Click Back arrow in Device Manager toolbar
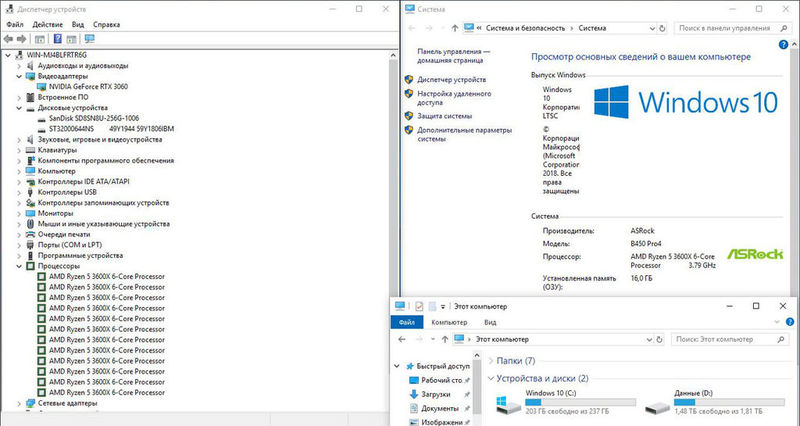Image resolution: width=800 pixels, height=426 pixels. 8,39
